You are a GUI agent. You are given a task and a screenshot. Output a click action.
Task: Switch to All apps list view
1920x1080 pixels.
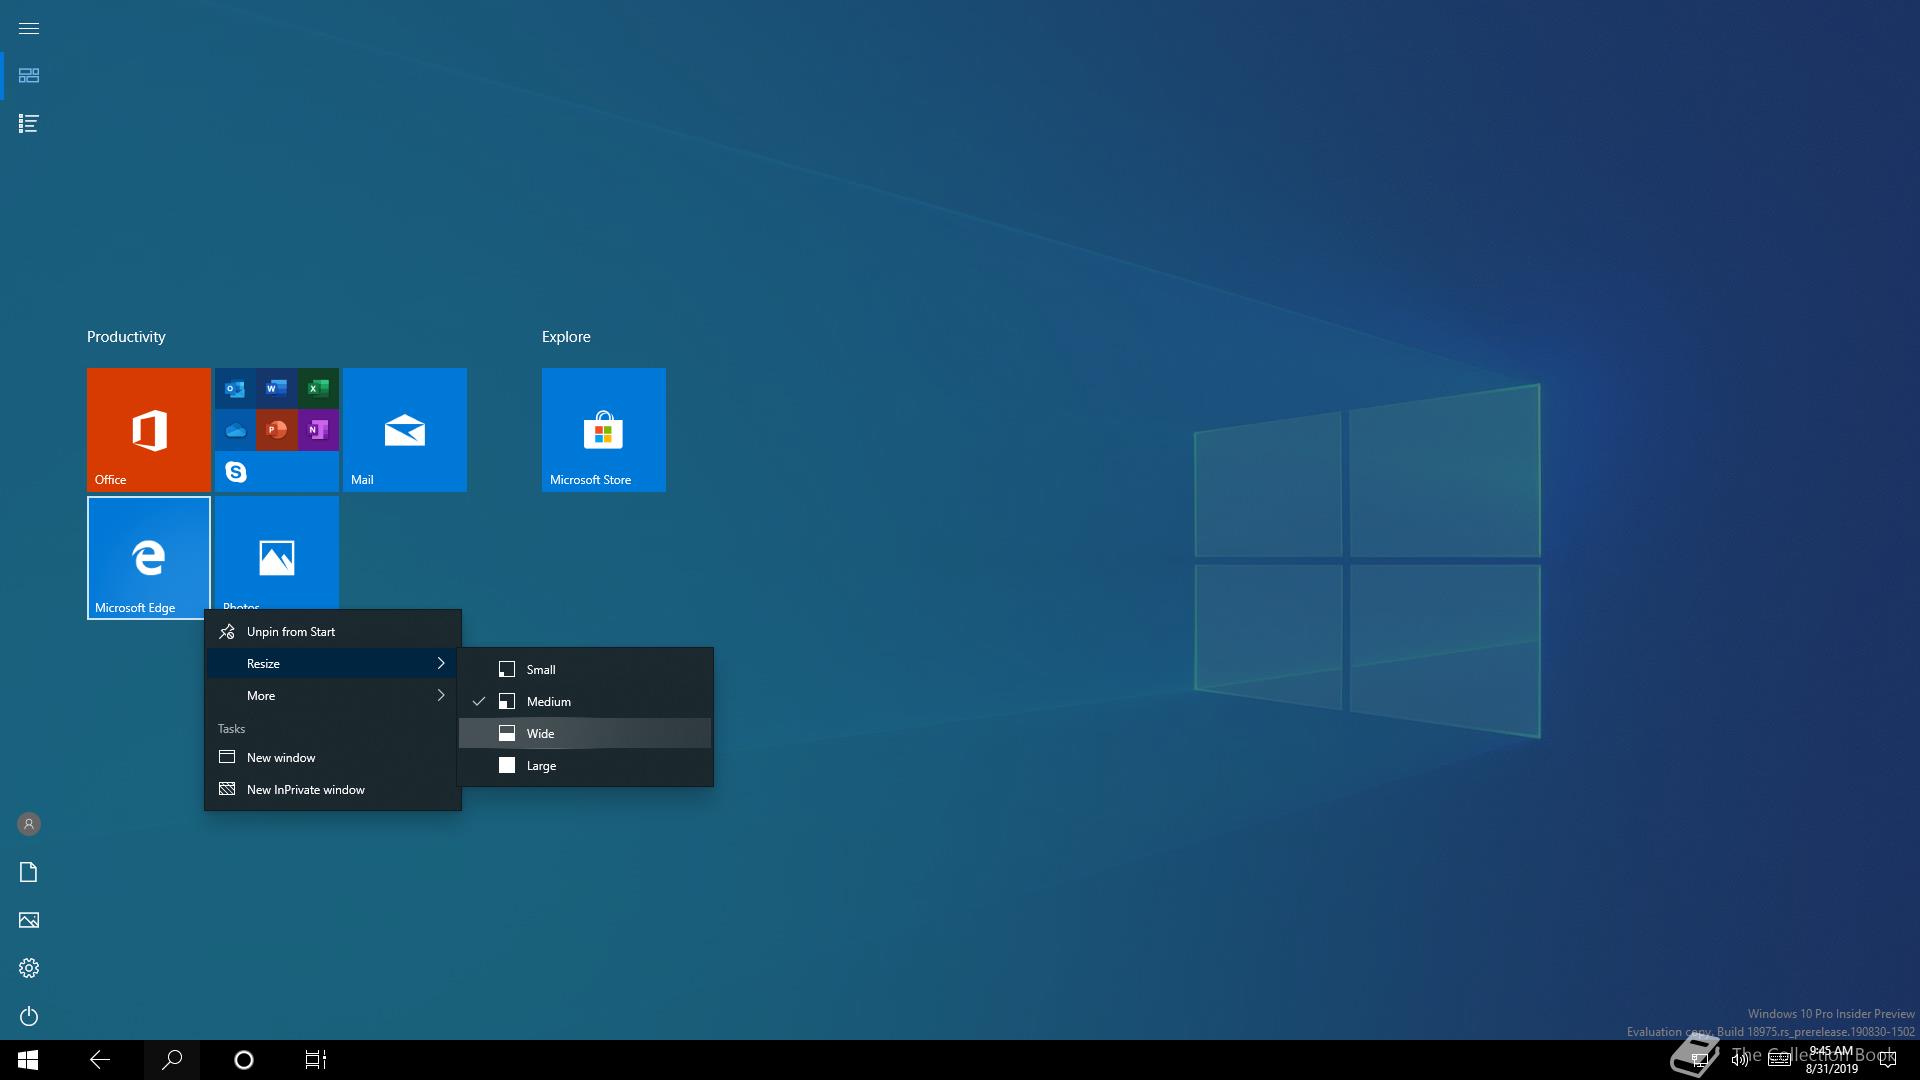29,124
